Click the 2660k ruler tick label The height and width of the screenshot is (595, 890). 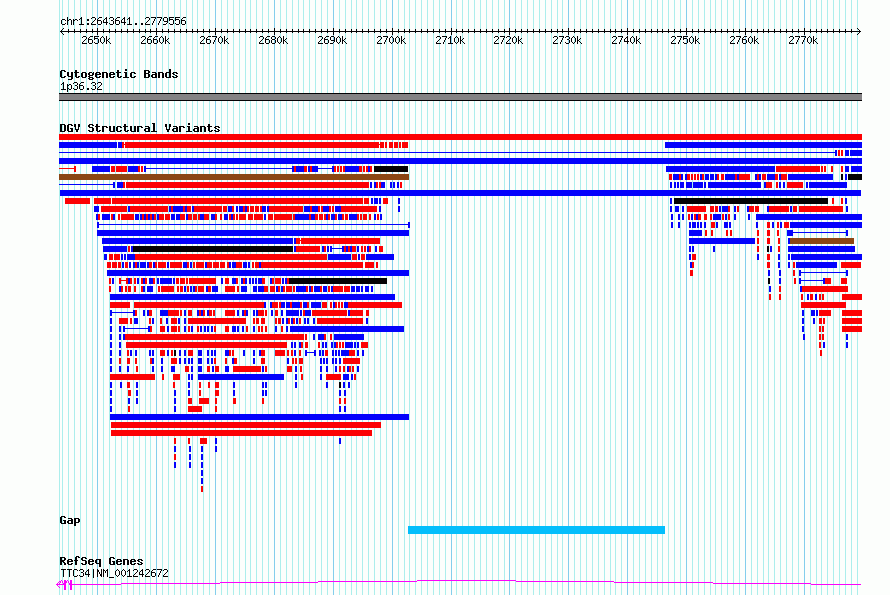point(155,41)
